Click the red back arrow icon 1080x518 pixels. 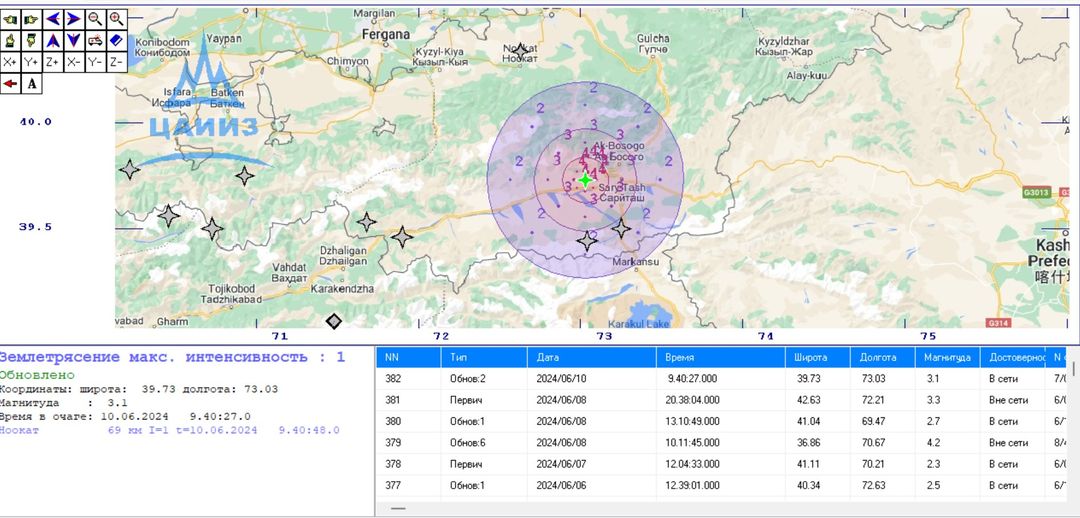coord(10,84)
